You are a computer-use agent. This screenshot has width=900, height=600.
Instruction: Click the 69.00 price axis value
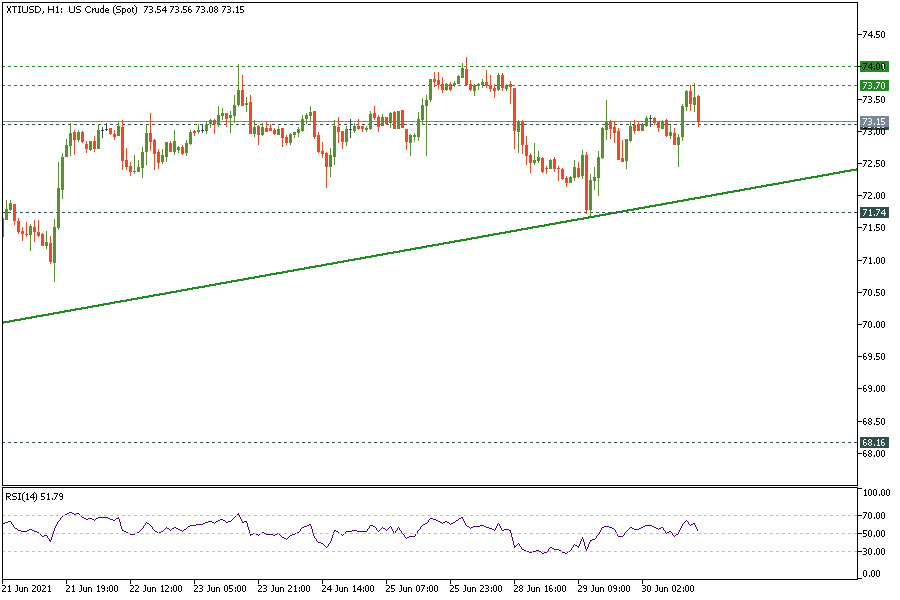click(x=872, y=389)
